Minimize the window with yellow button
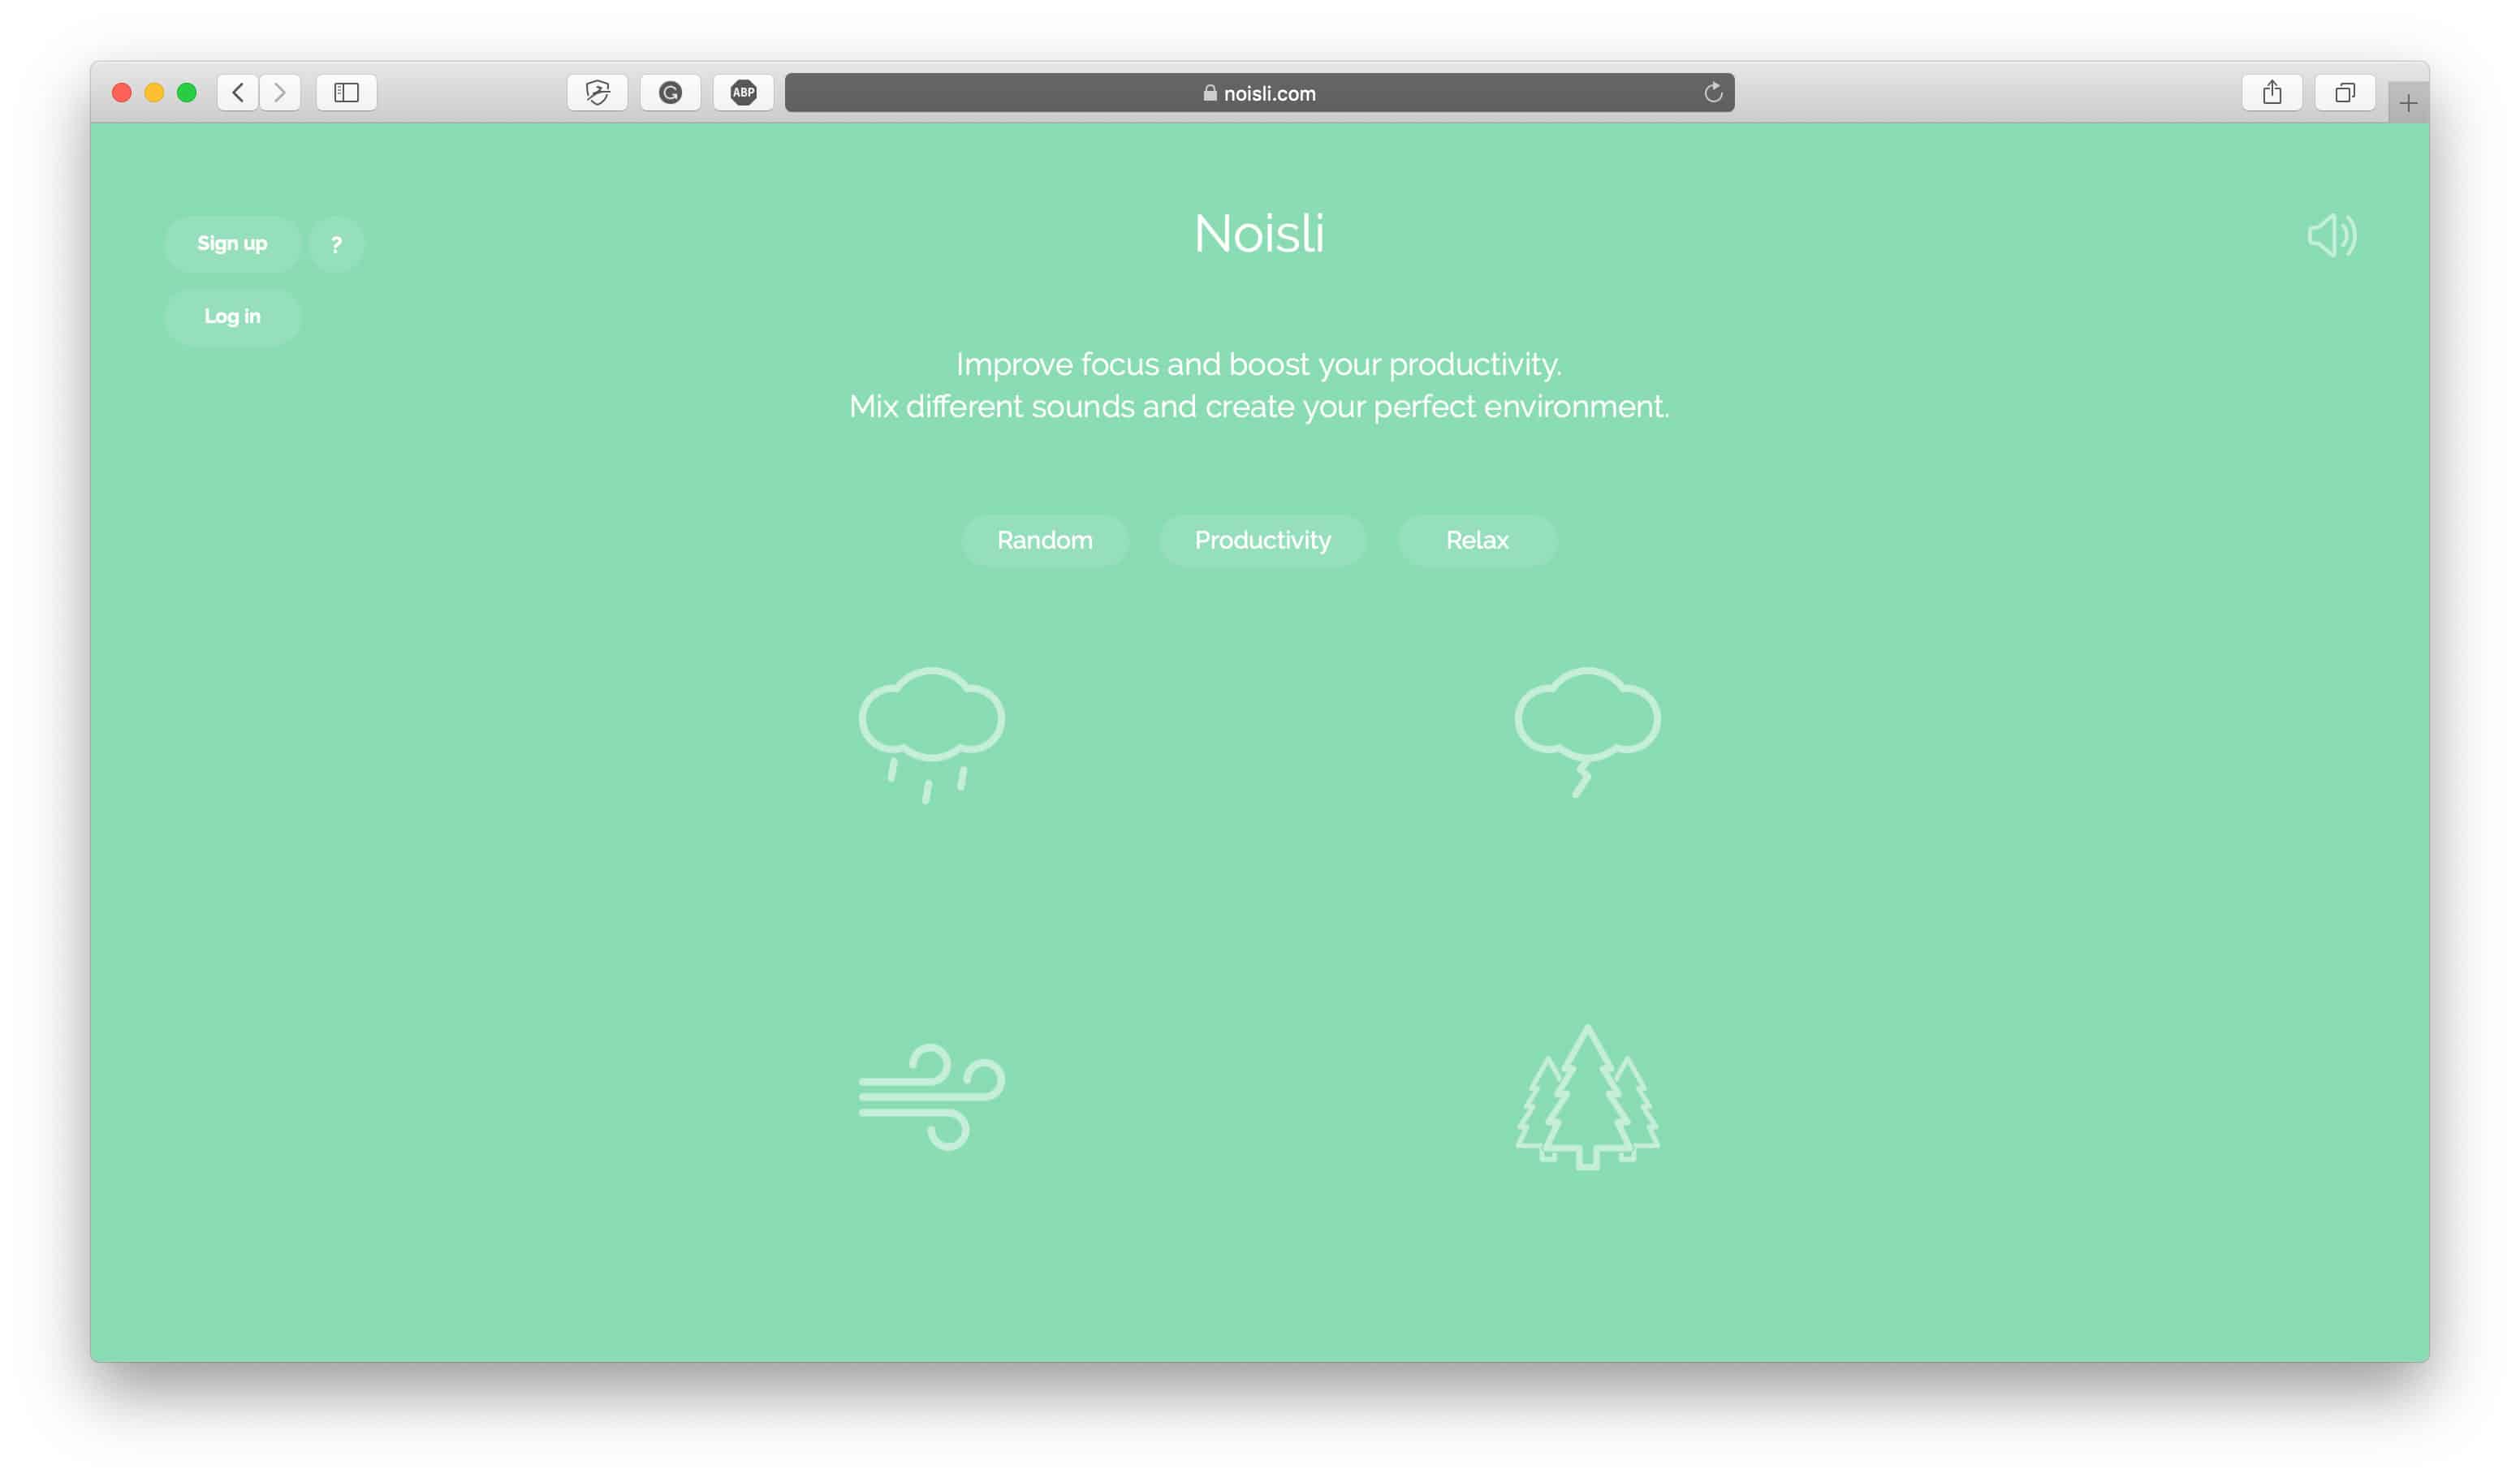 click(x=154, y=93)
